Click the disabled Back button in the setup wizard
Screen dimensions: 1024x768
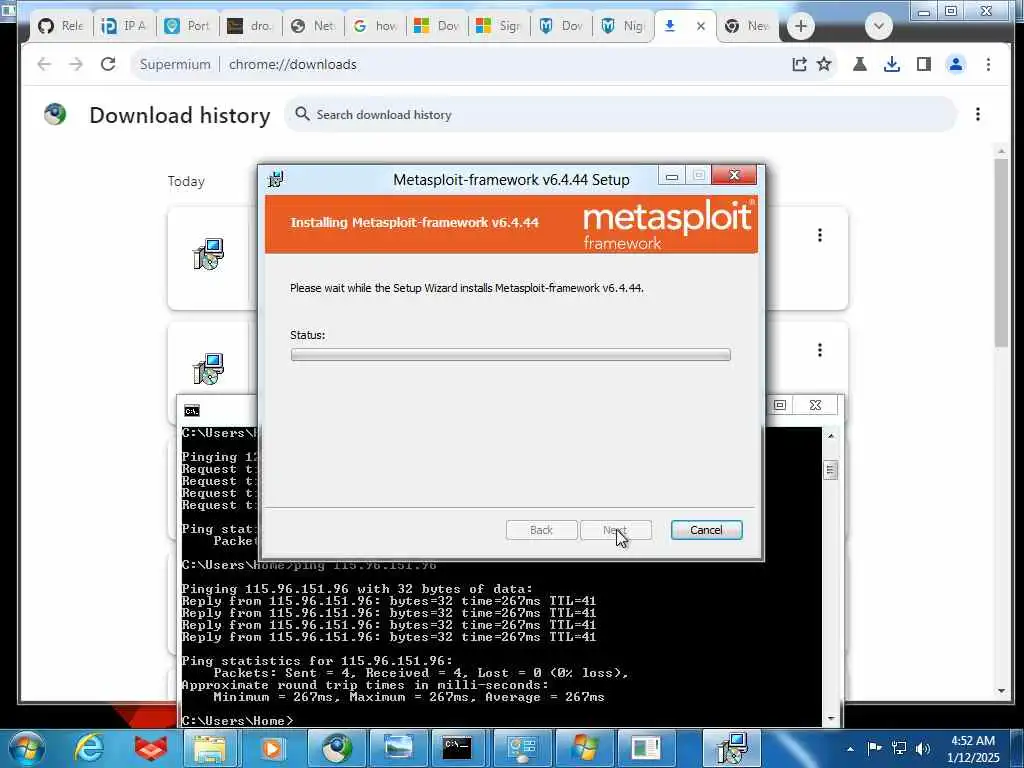541,530
